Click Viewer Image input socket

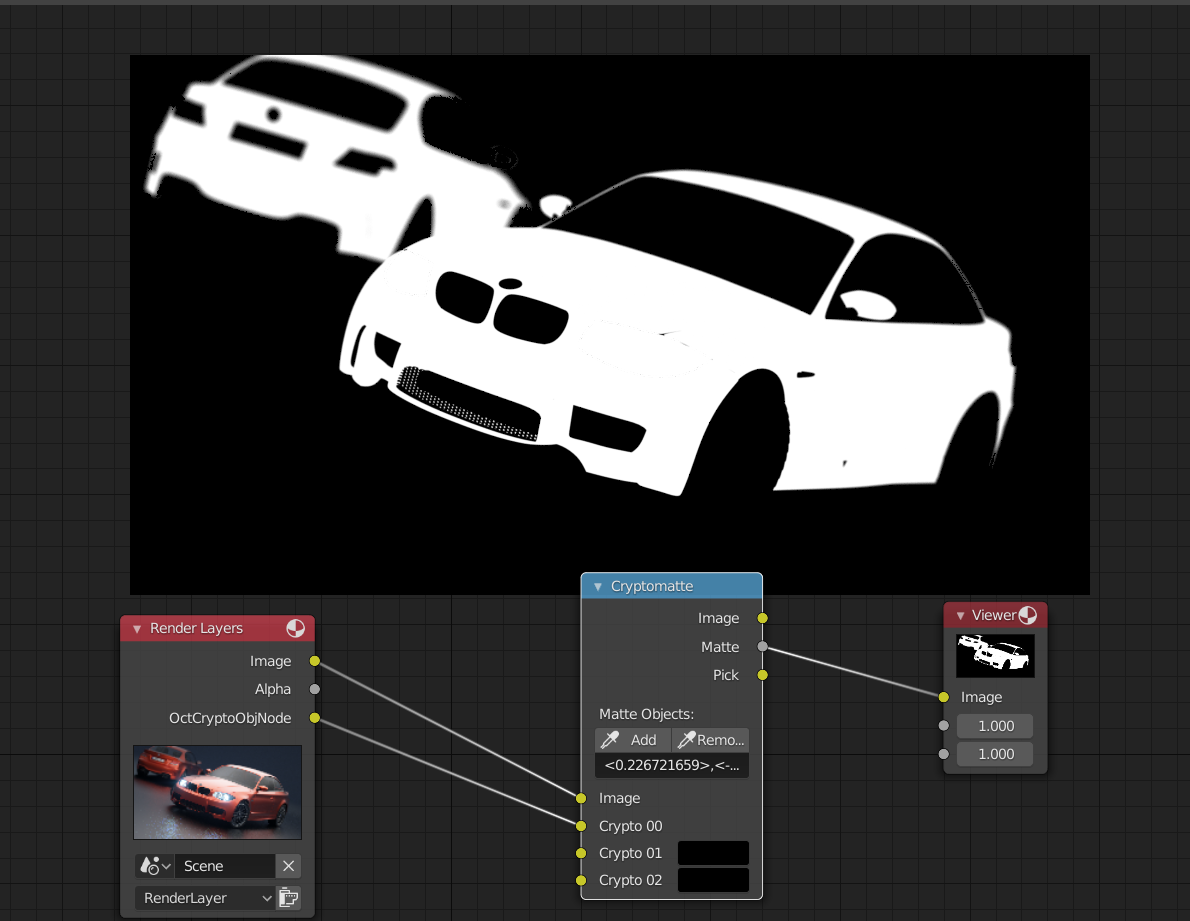tap(944, 697)
